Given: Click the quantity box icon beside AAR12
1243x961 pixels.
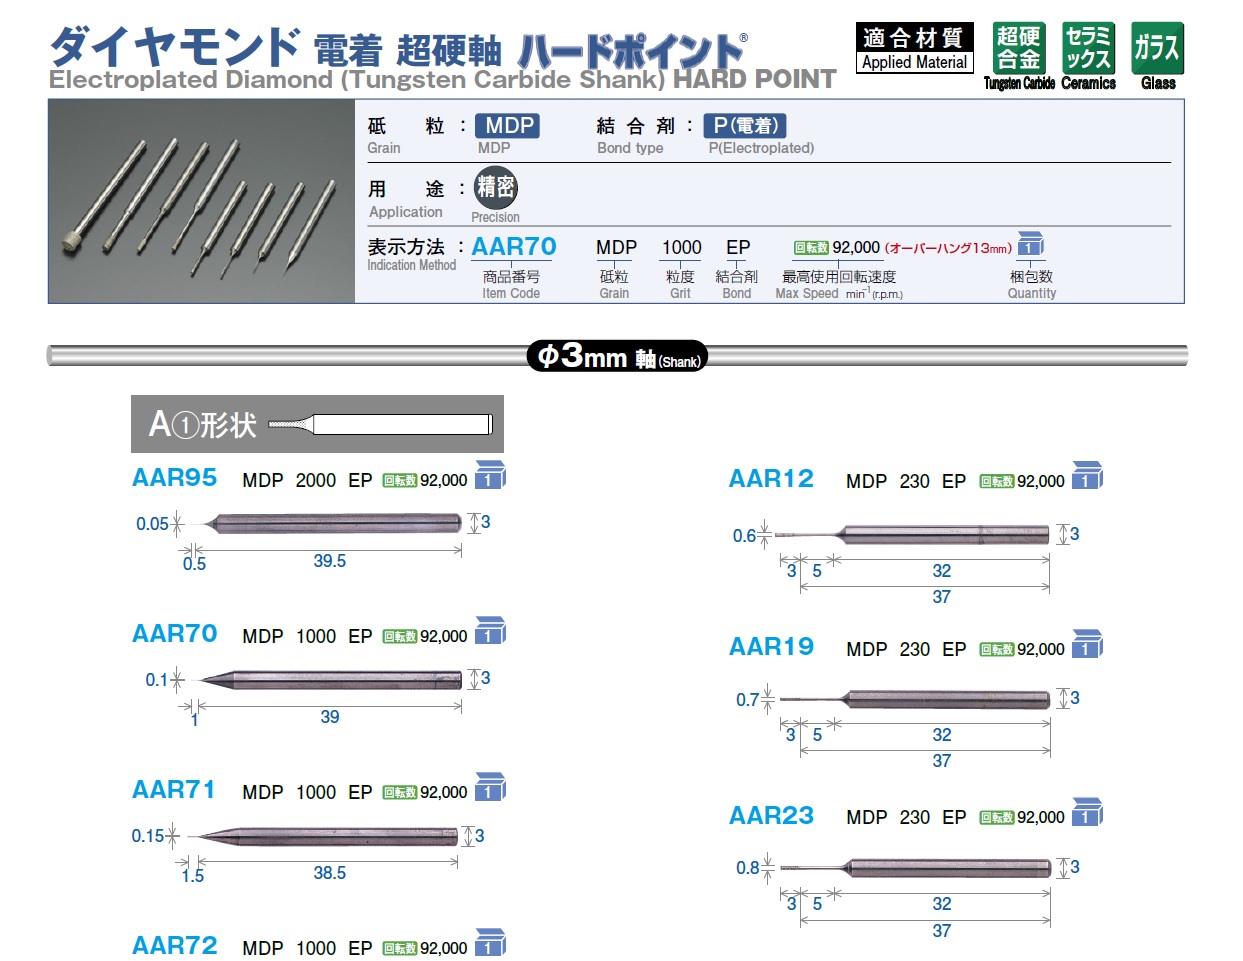Looking at the screenshot, I should point(1086,476).
